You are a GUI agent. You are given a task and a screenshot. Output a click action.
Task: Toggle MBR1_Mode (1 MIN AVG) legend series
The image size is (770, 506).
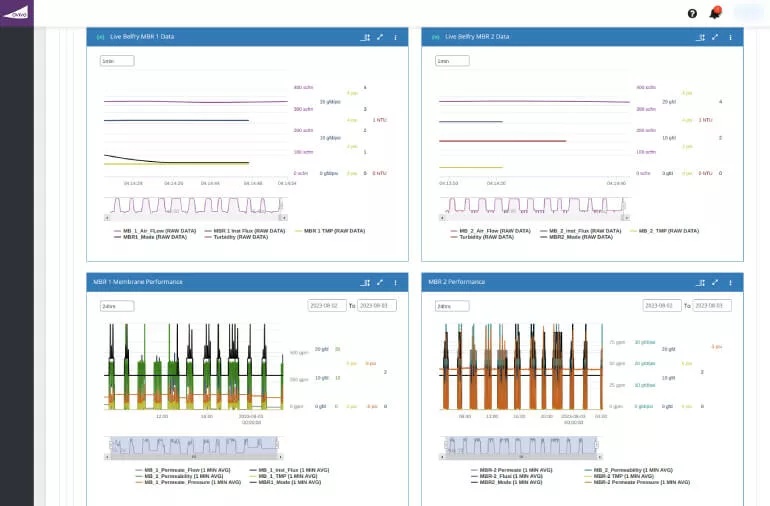286,482
